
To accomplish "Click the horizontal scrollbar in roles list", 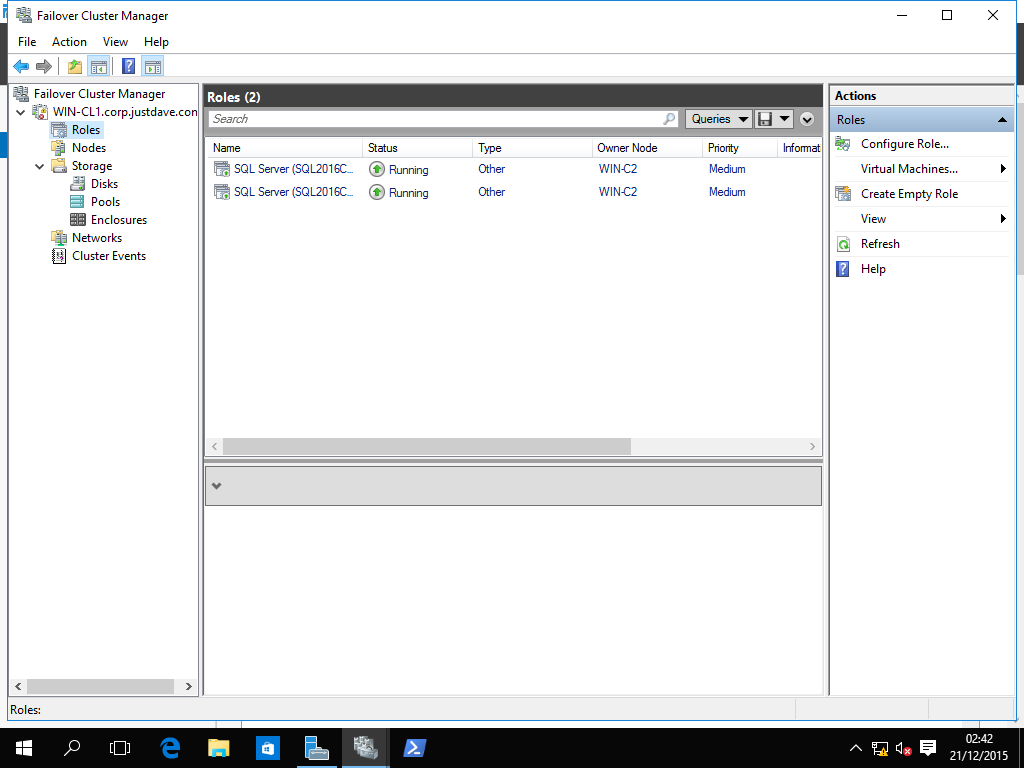I will 427,447.
